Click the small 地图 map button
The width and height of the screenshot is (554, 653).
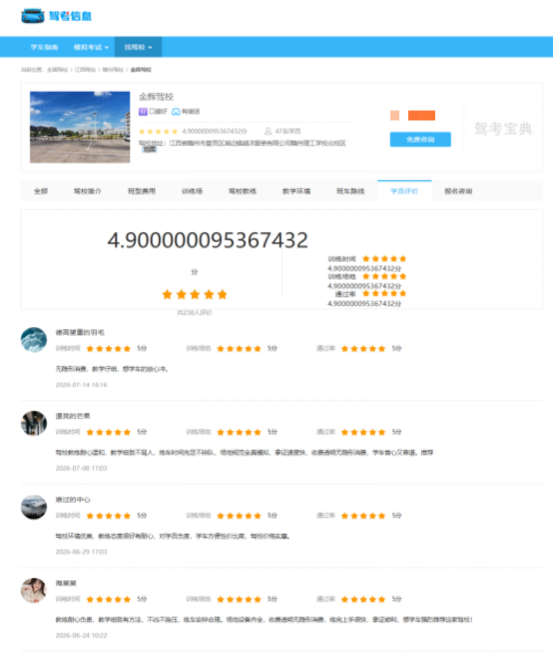(150, 150)
